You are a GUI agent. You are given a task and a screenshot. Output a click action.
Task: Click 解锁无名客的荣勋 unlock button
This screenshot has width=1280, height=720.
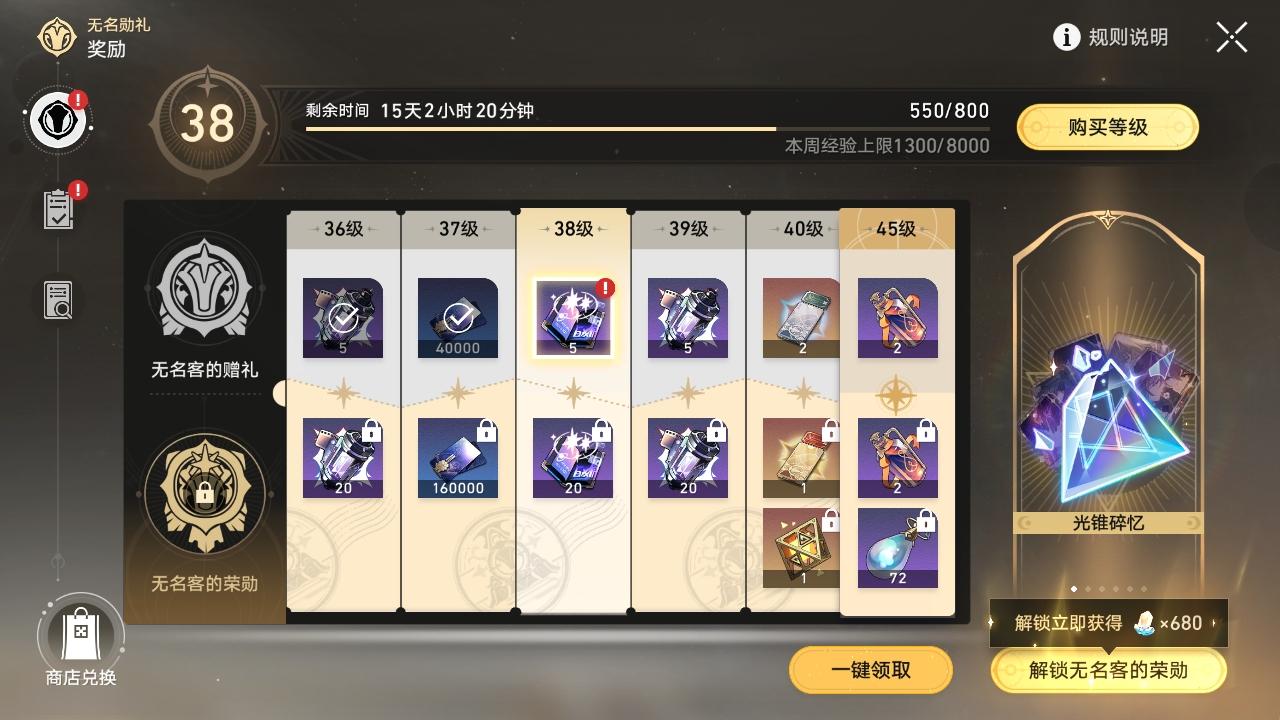(1109, 670)
